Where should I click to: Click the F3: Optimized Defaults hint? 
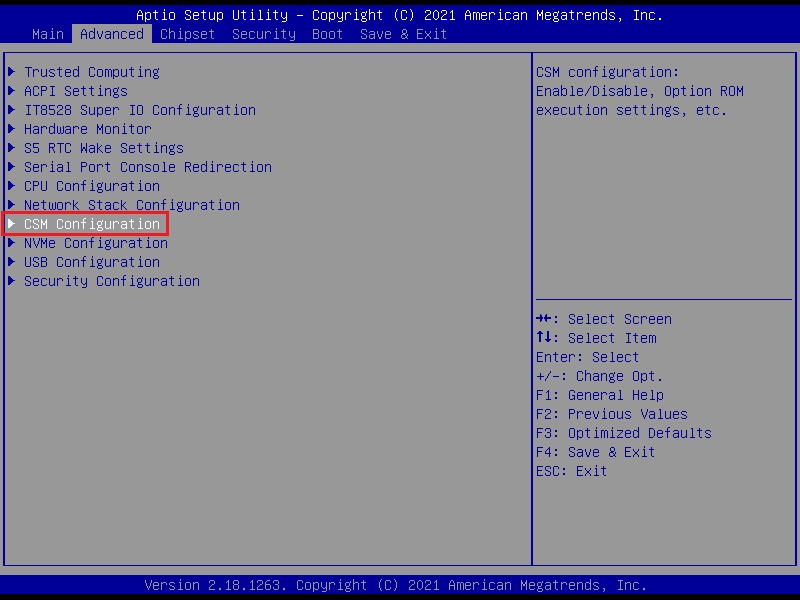[x=623, y=433]
